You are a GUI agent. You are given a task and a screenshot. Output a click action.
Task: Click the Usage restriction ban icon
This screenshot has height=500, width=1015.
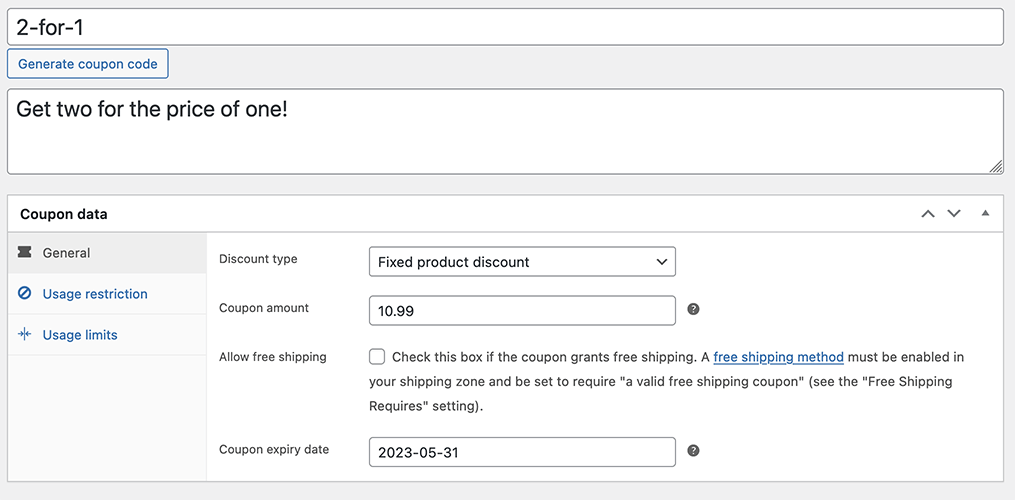[x=25, y=294]
